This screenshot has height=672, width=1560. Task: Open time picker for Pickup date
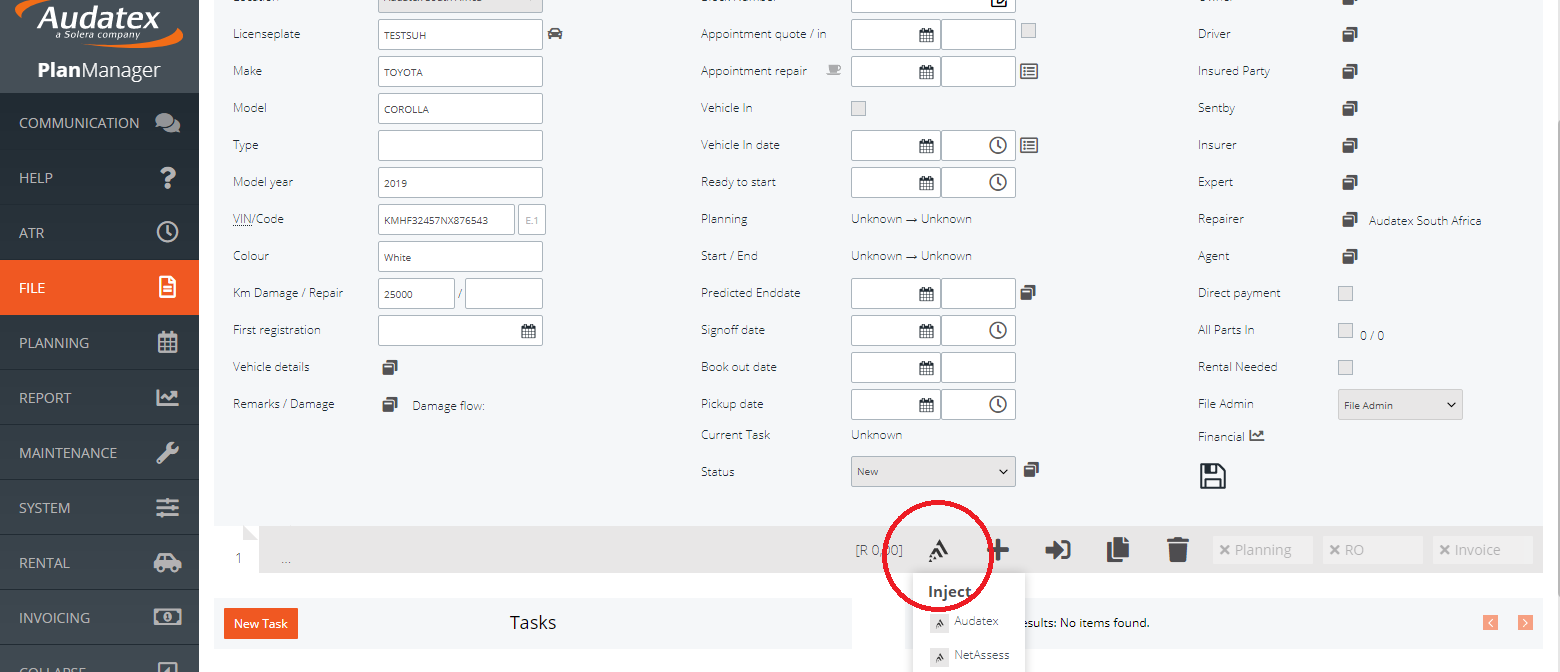pyautogui.click(x=997, y=404)
